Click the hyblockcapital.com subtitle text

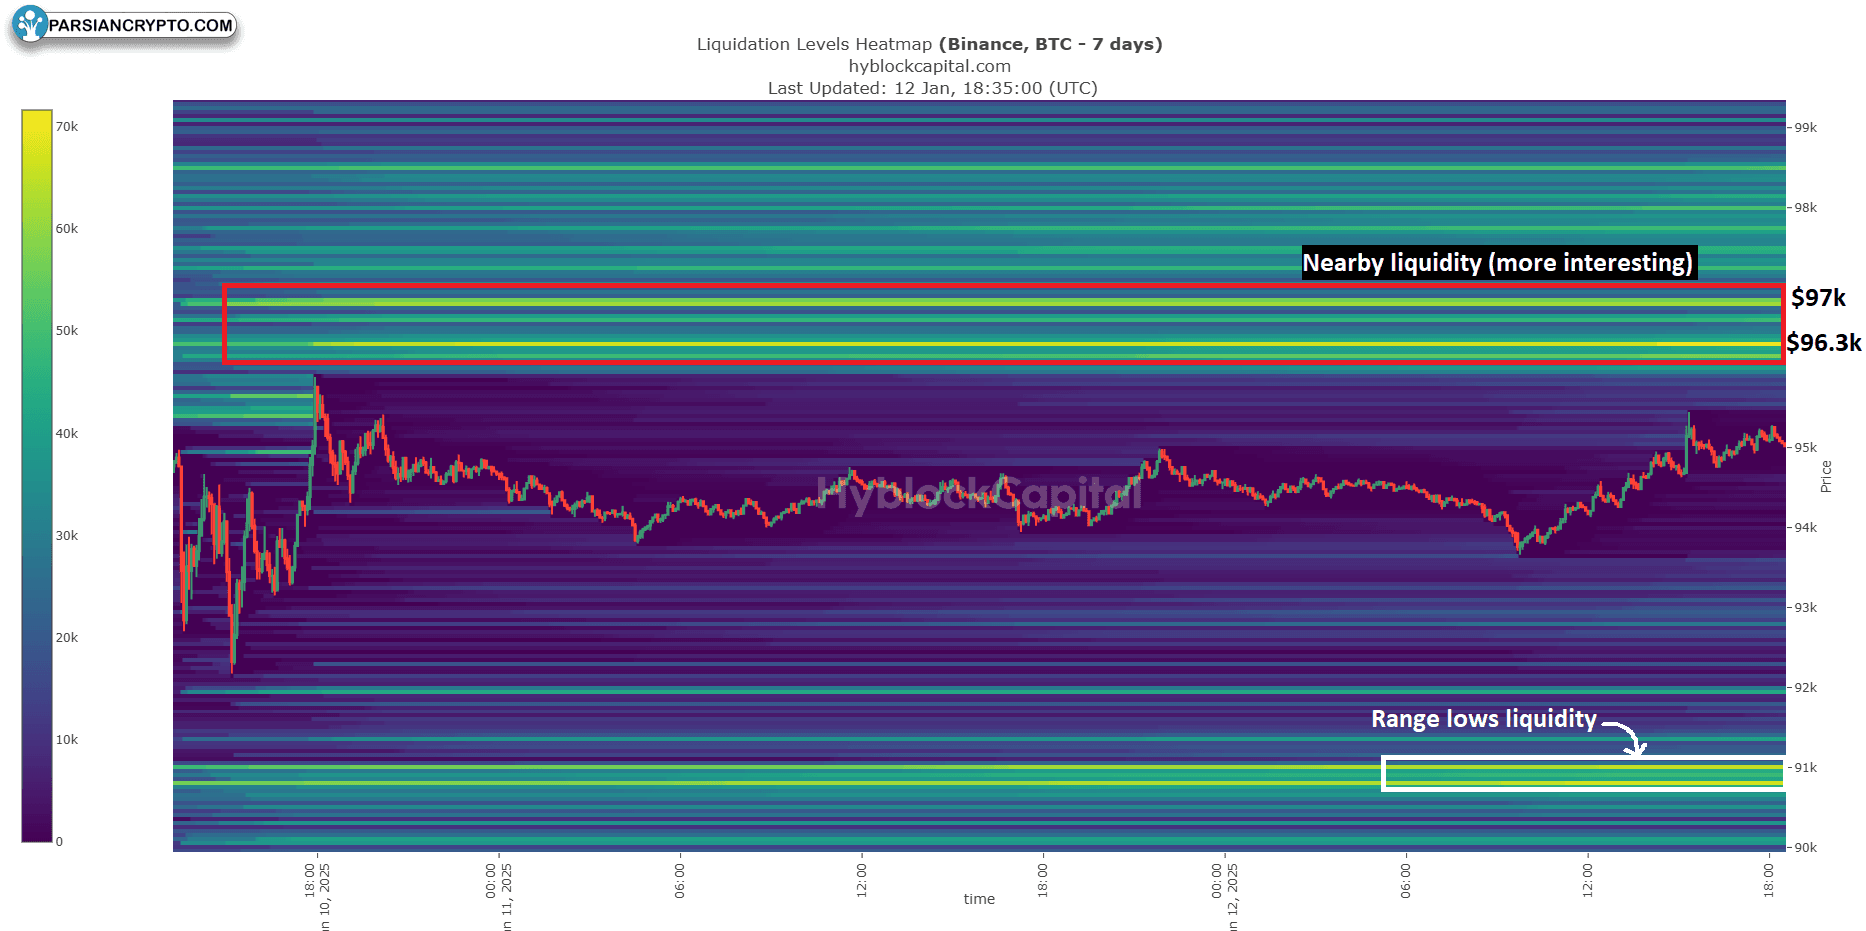point(929,66)
